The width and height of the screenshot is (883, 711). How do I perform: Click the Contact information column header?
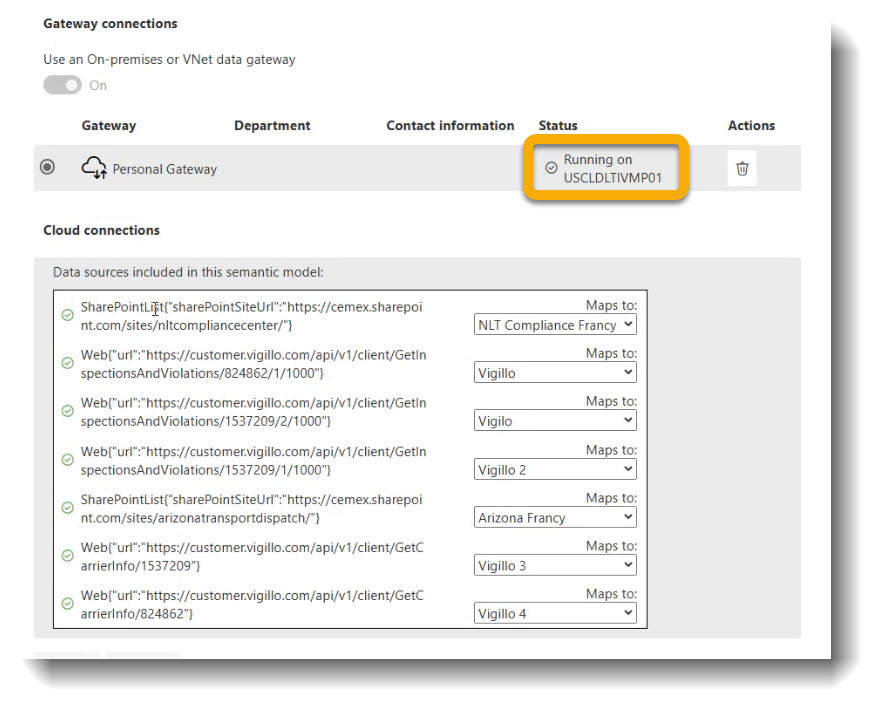click(450, 126)
